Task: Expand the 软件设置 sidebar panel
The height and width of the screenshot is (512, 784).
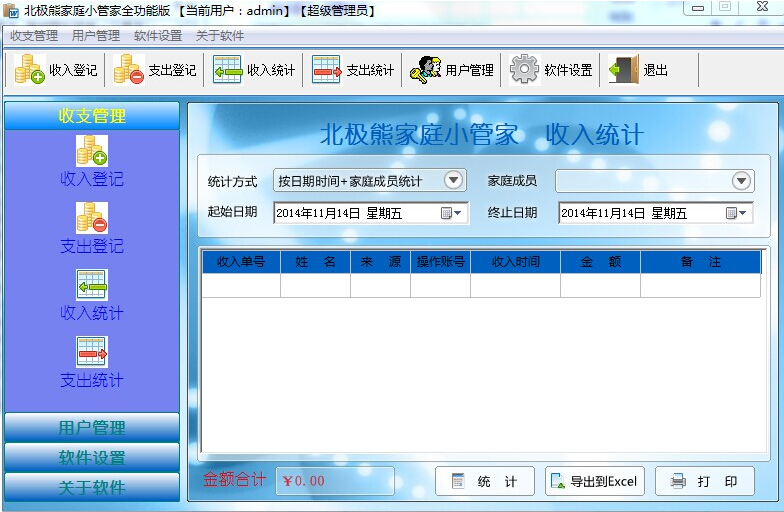Action: (x=92, y=458)
